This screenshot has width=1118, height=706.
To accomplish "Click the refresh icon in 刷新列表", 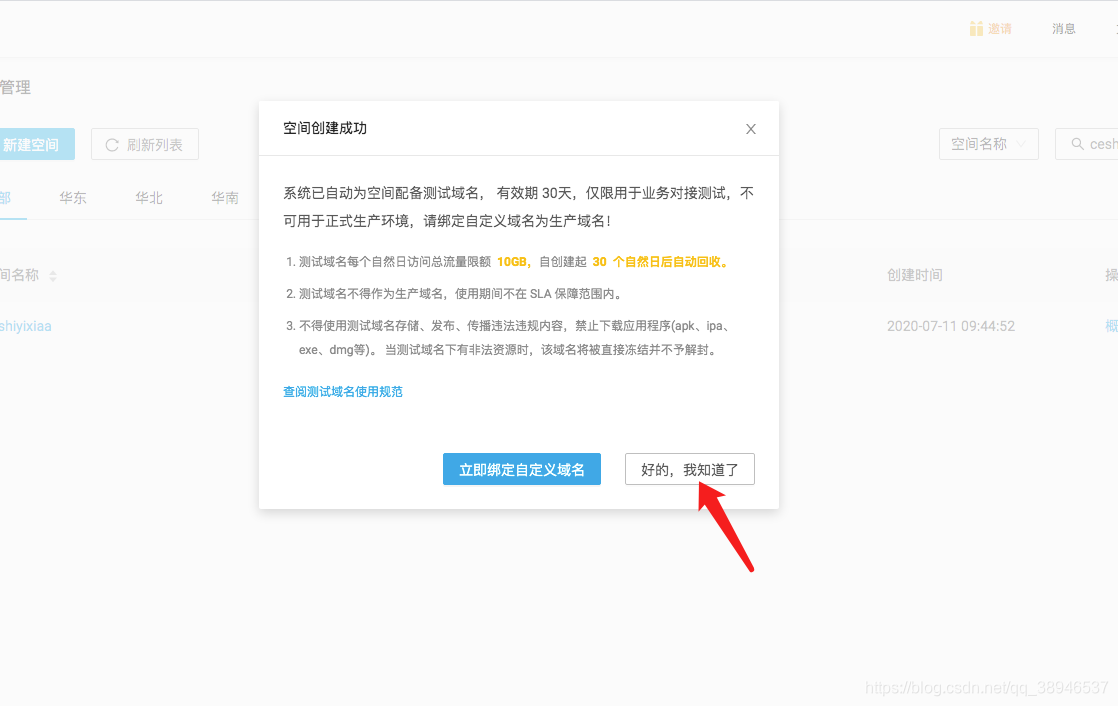I will point(112,145).
